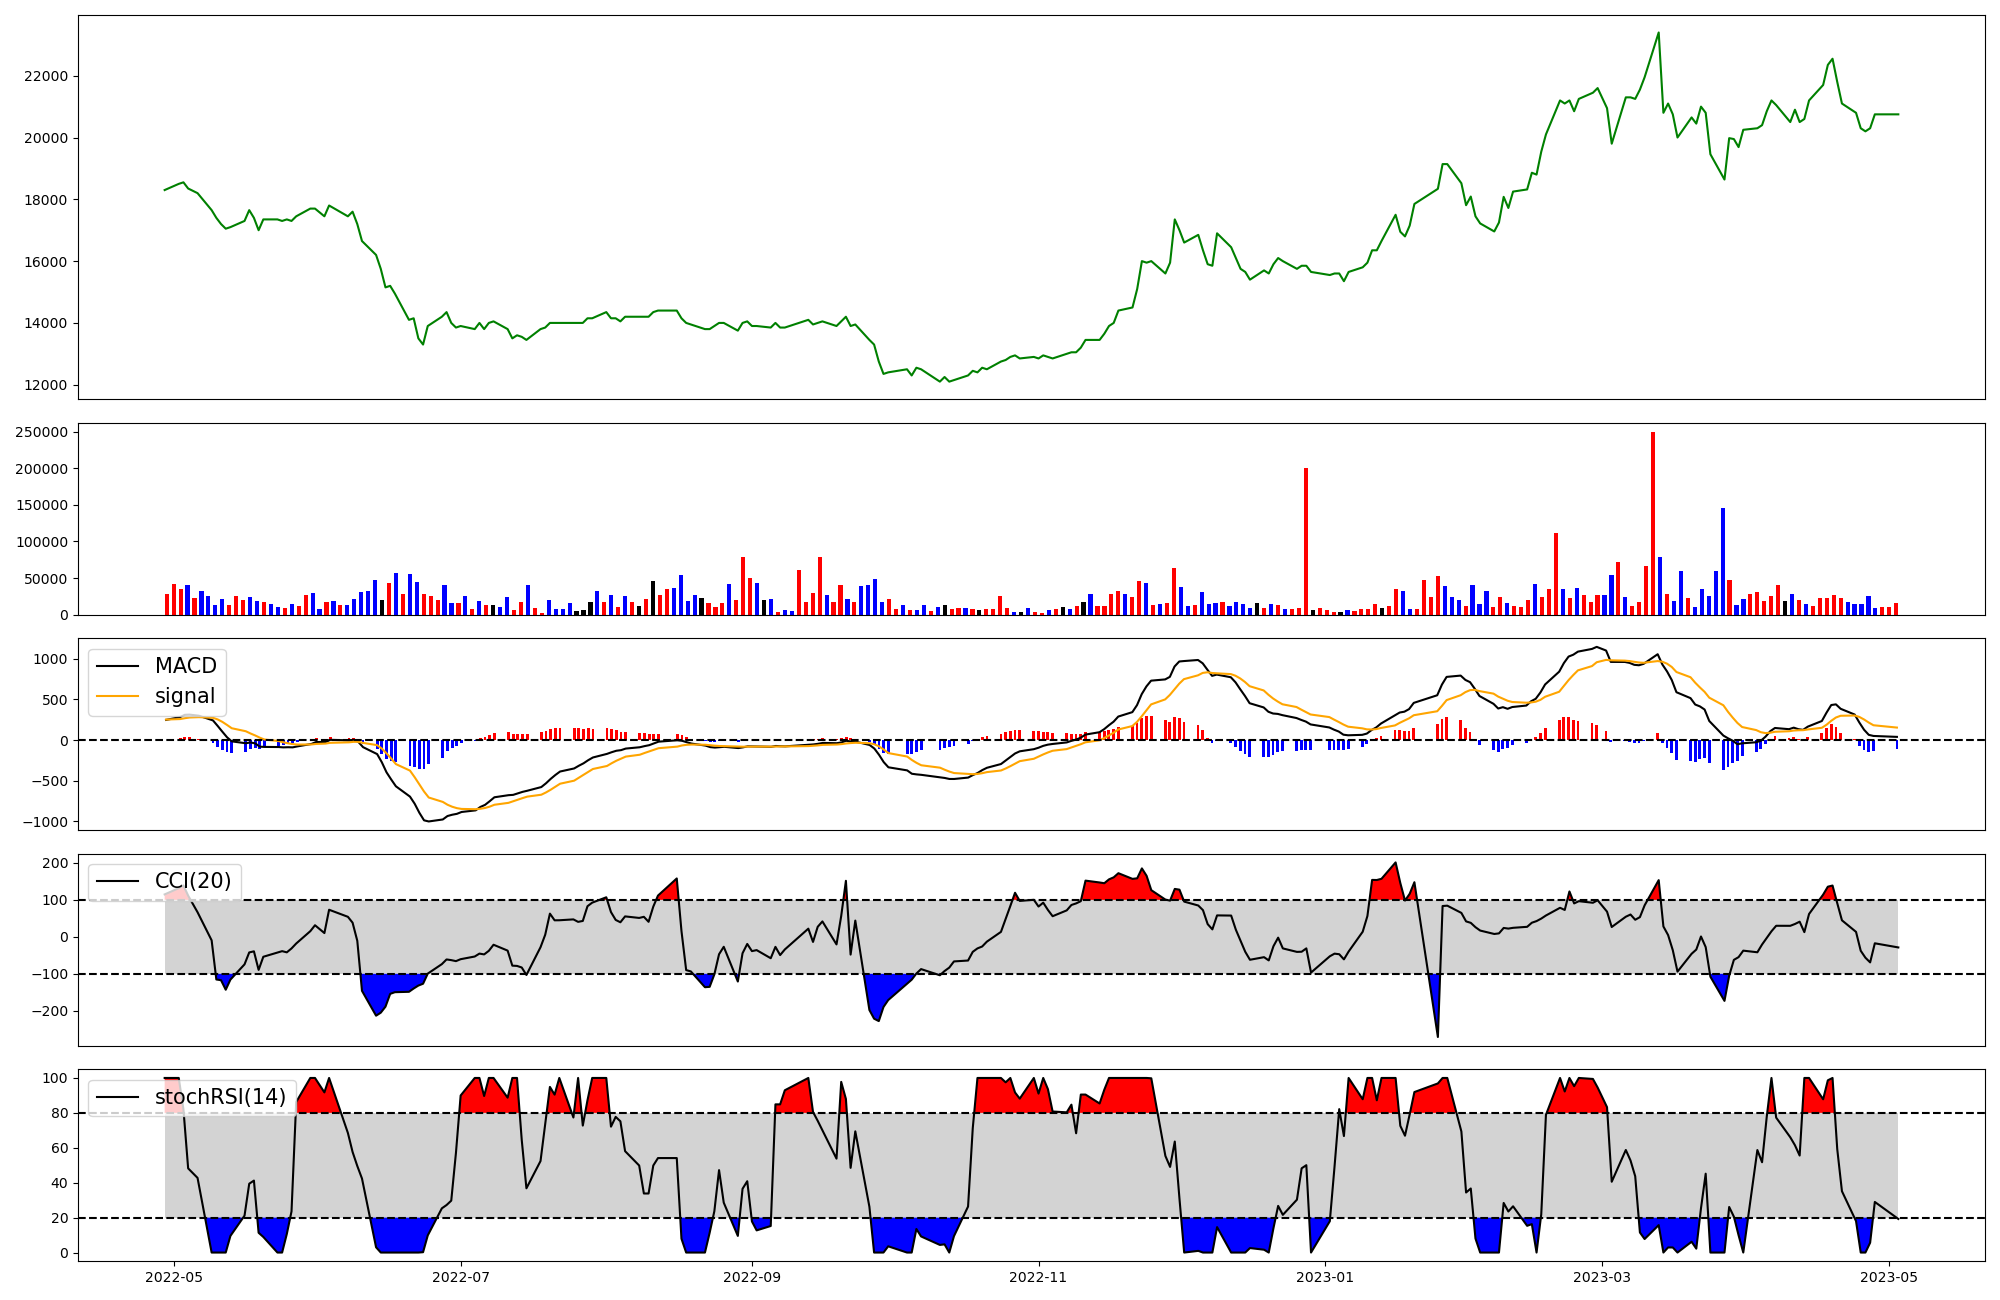Click the 2022-05 x-axis date label

(175, 1276)
